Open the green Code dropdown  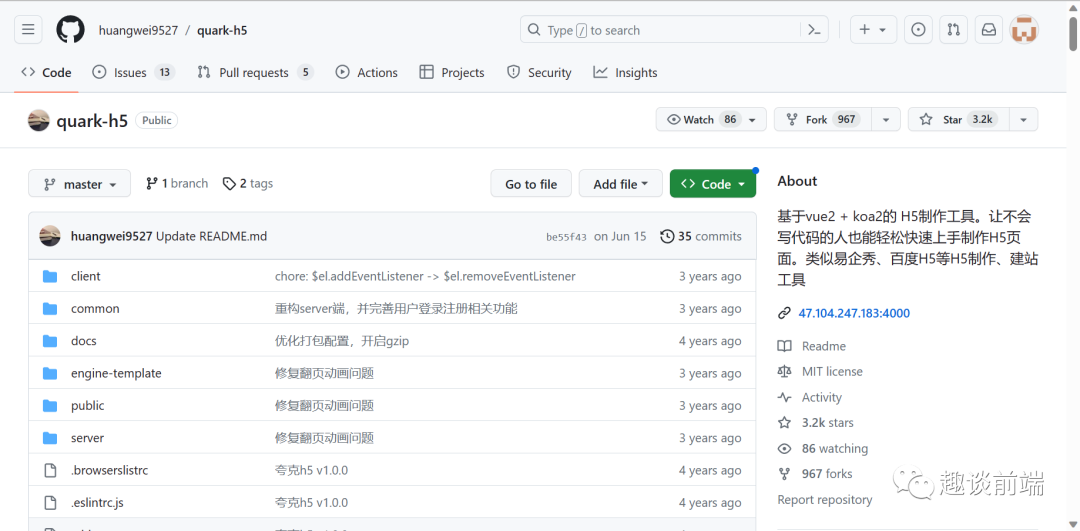(712, 184)
